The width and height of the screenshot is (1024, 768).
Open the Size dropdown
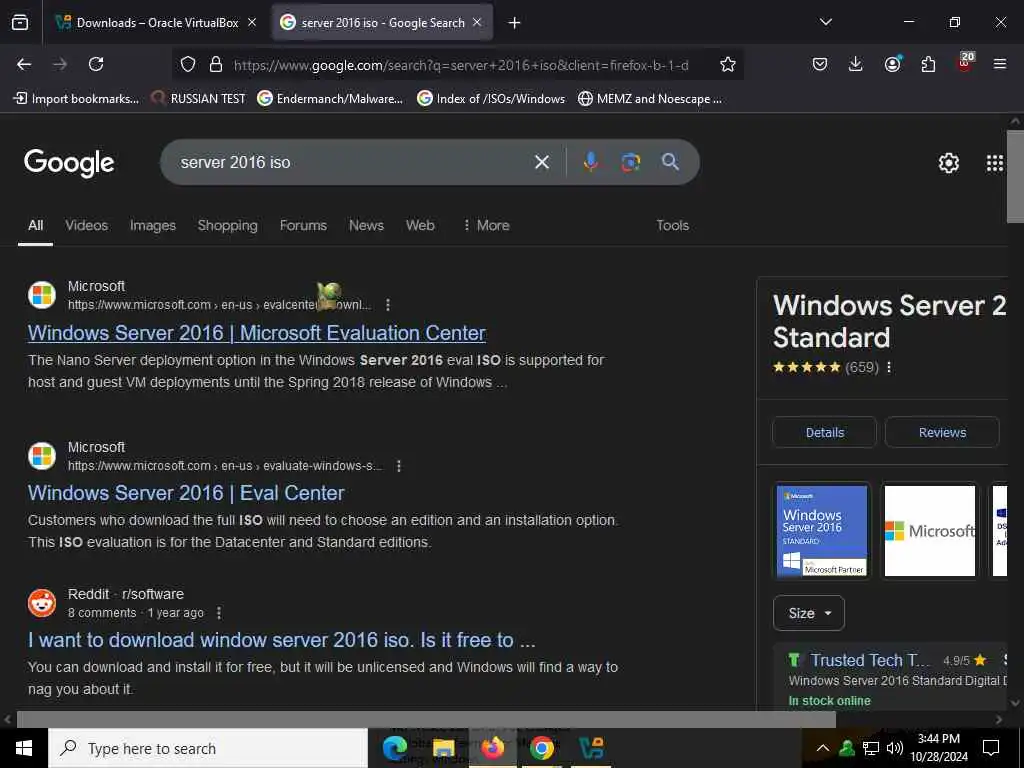(808, 613)
